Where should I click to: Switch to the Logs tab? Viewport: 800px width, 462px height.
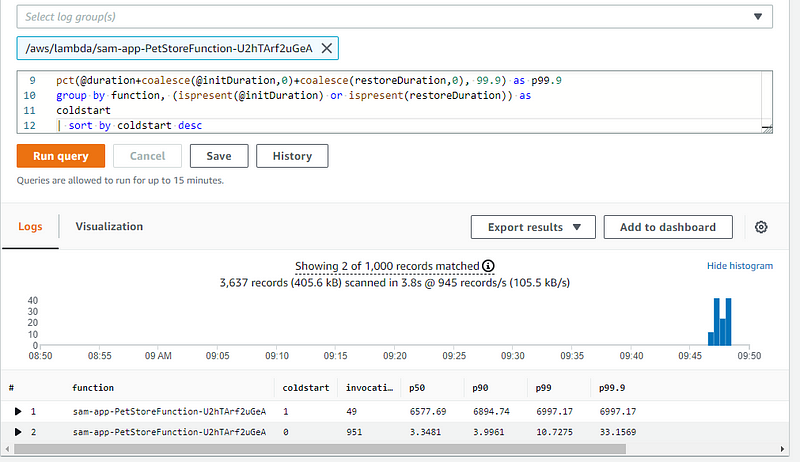(x=30, y=226)
